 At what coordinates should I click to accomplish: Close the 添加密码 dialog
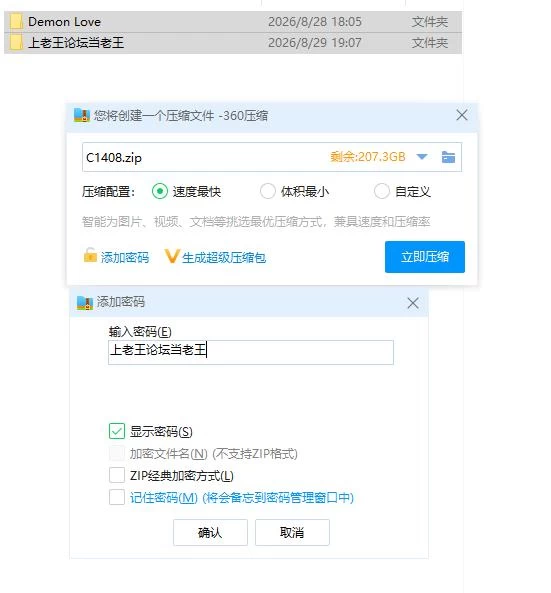point(413,303)
